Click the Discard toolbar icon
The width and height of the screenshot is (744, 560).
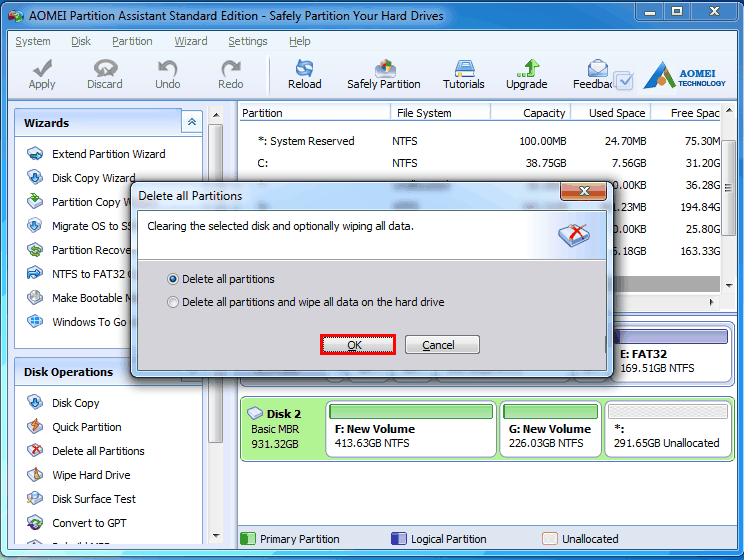point(105,69)
